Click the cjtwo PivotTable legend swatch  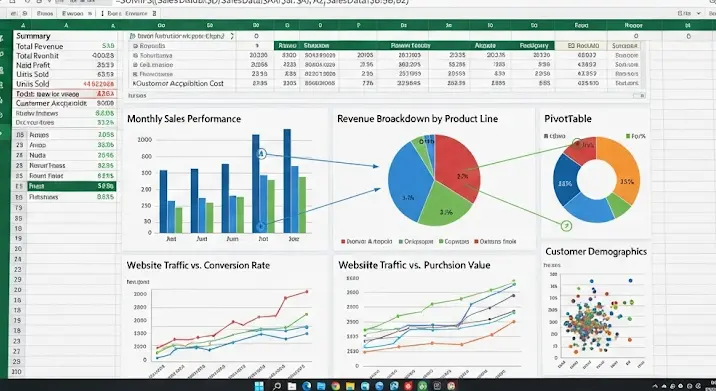coord(546,136)
